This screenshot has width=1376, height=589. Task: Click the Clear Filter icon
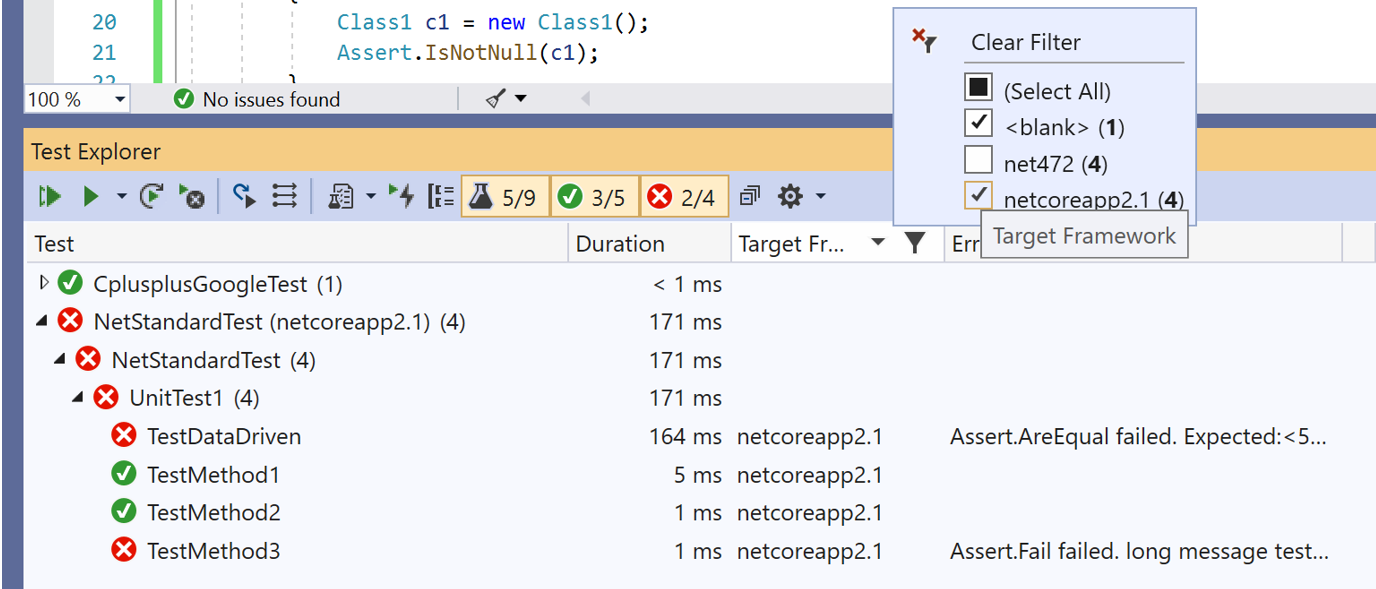924,40
